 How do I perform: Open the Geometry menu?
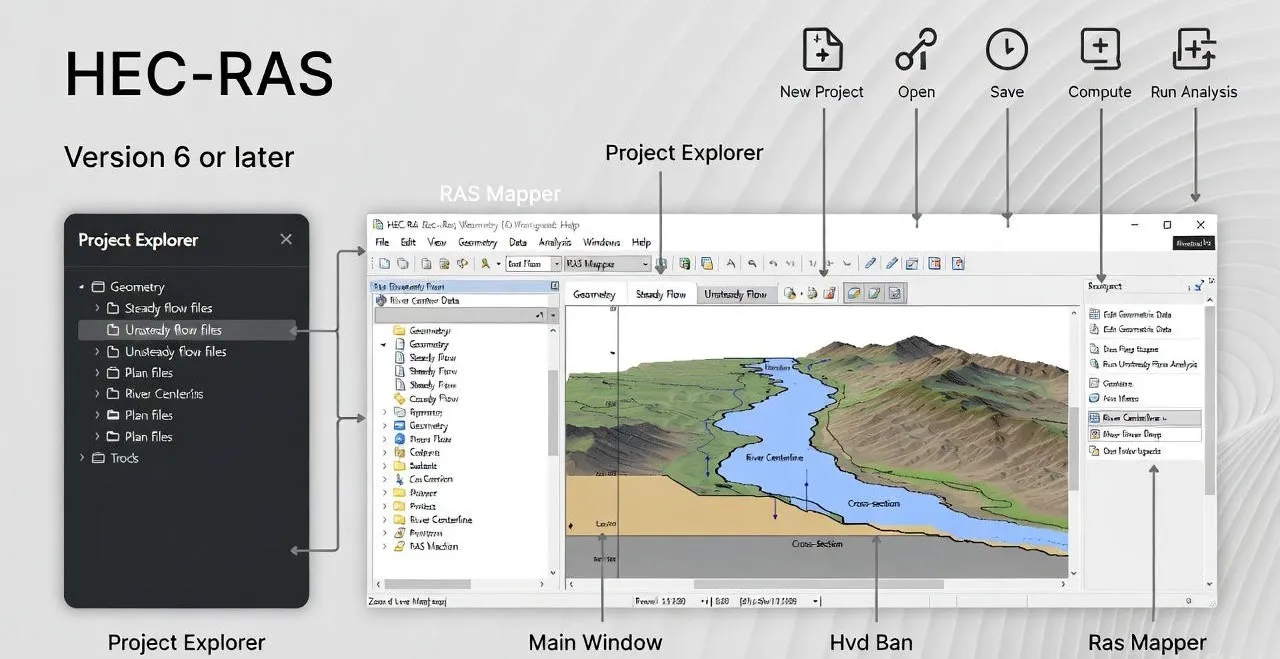point(478,242)
